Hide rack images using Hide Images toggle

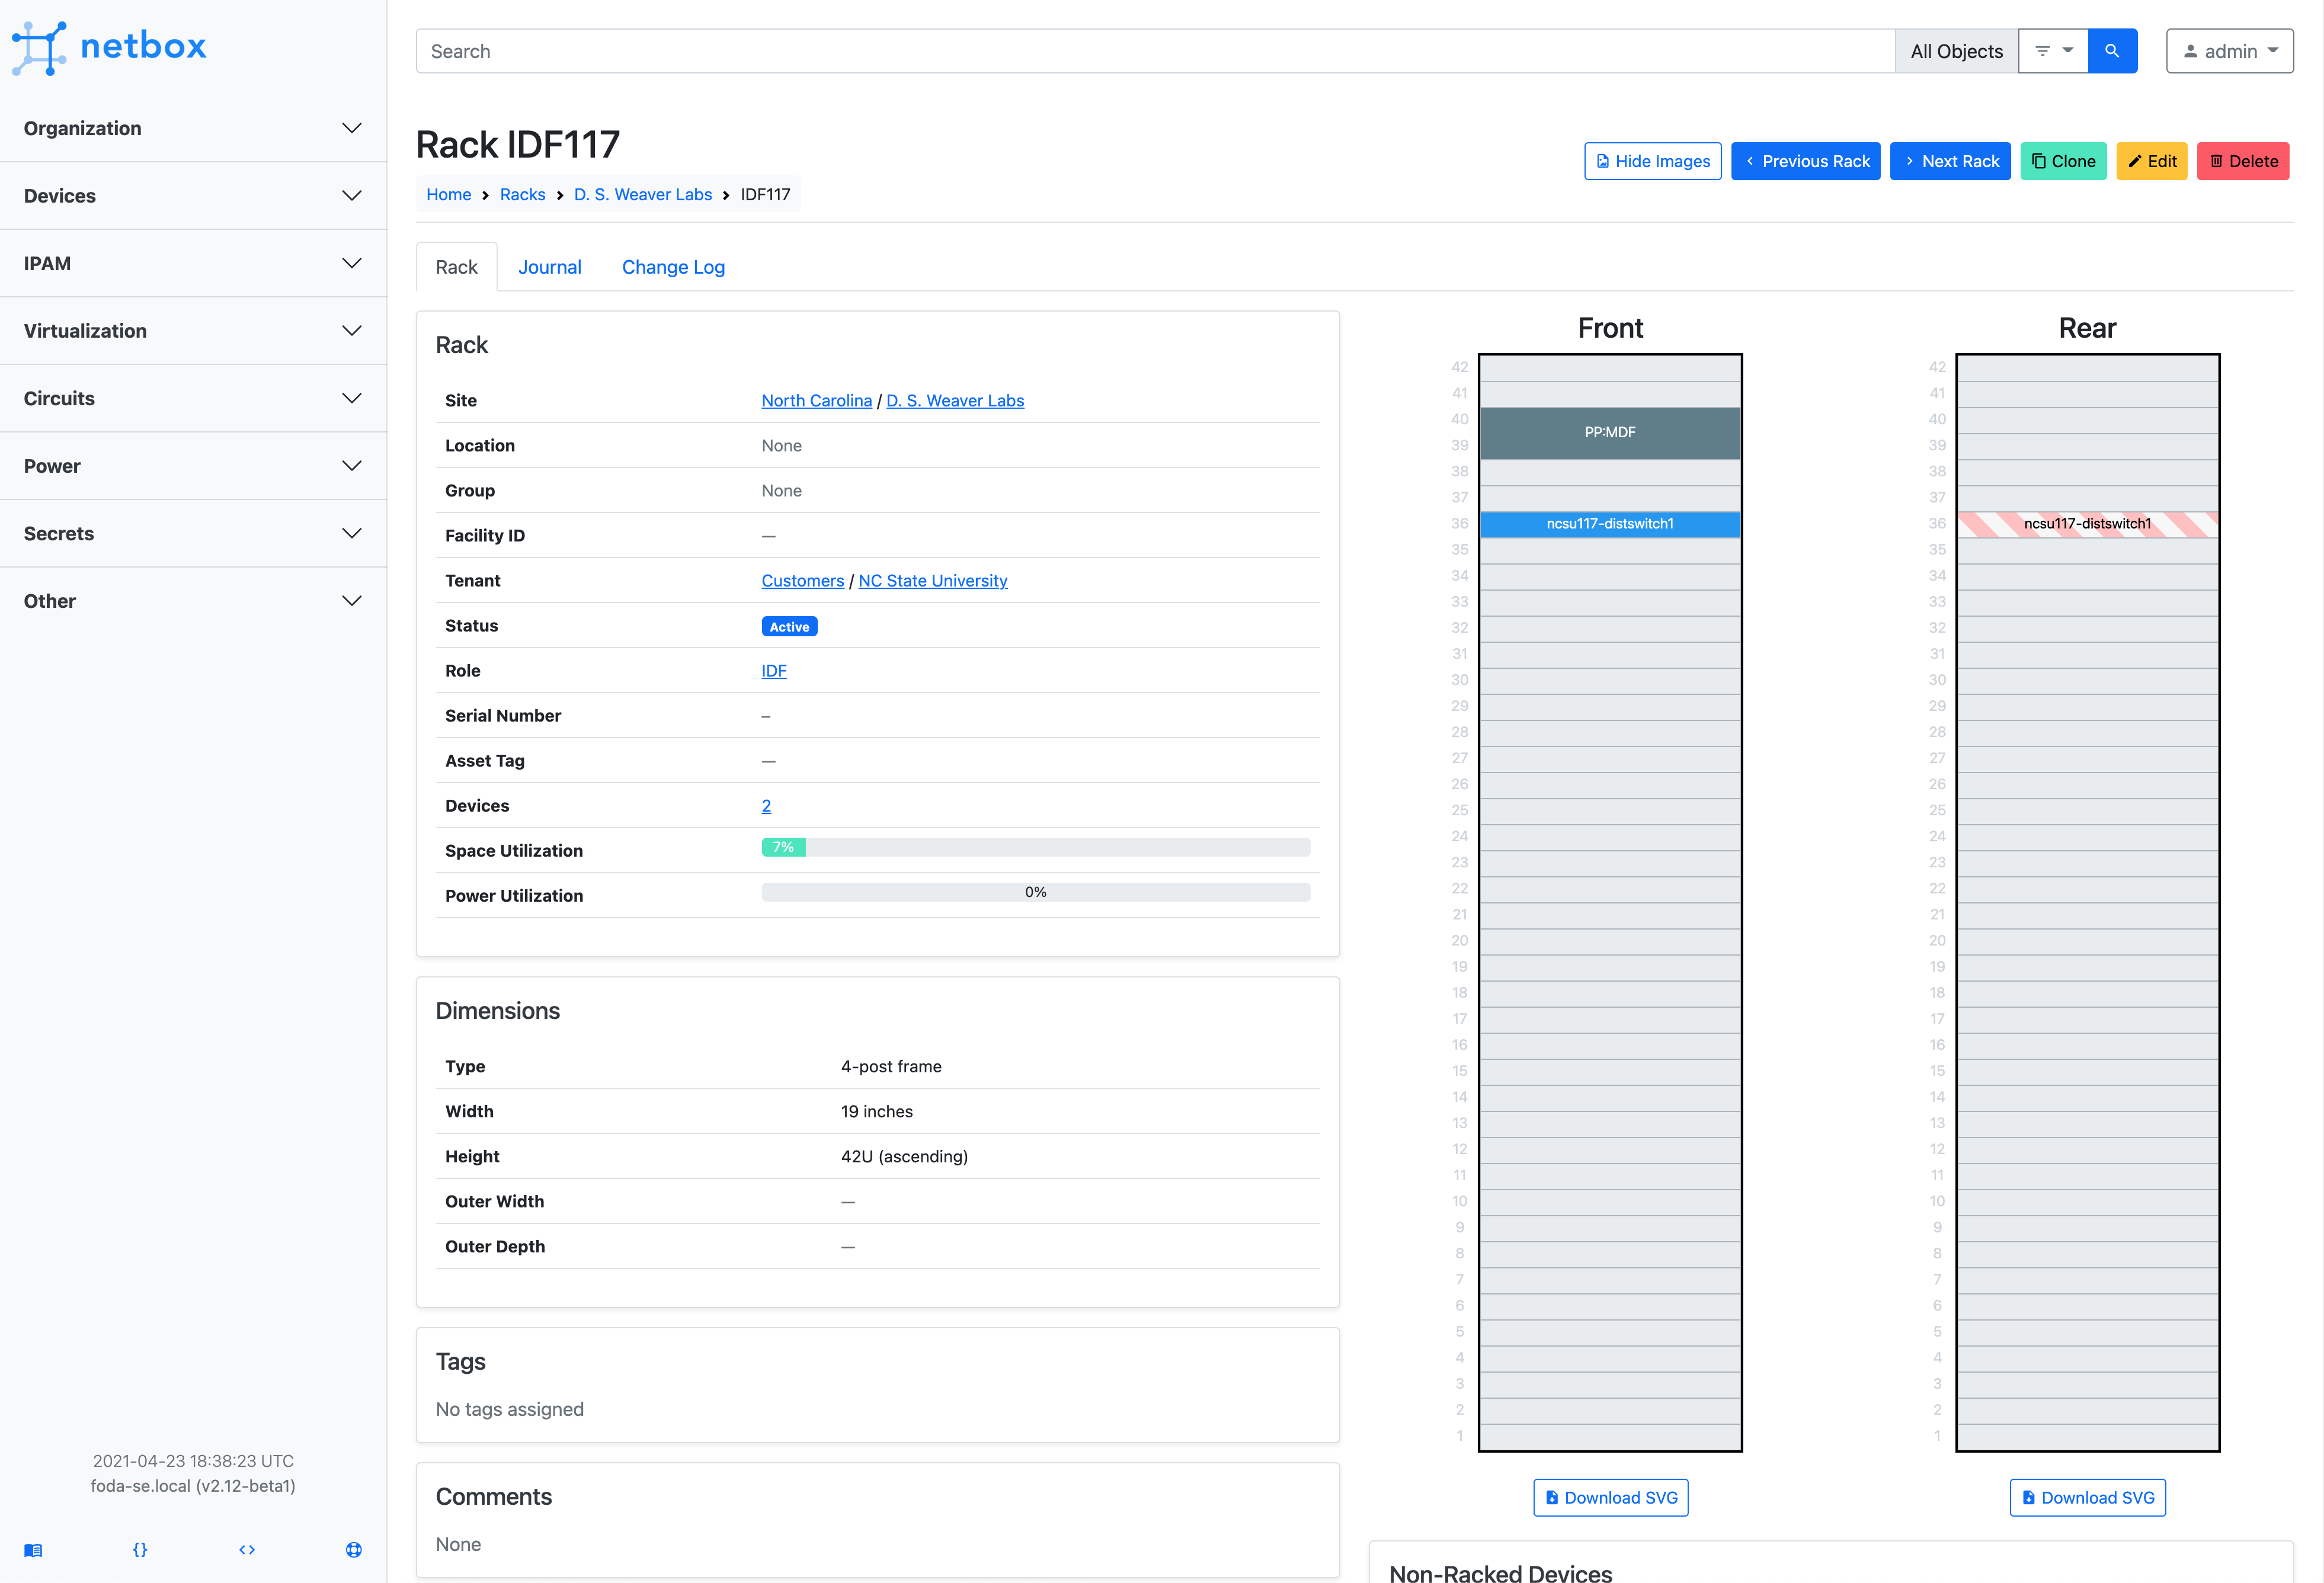click(1652, 160)
